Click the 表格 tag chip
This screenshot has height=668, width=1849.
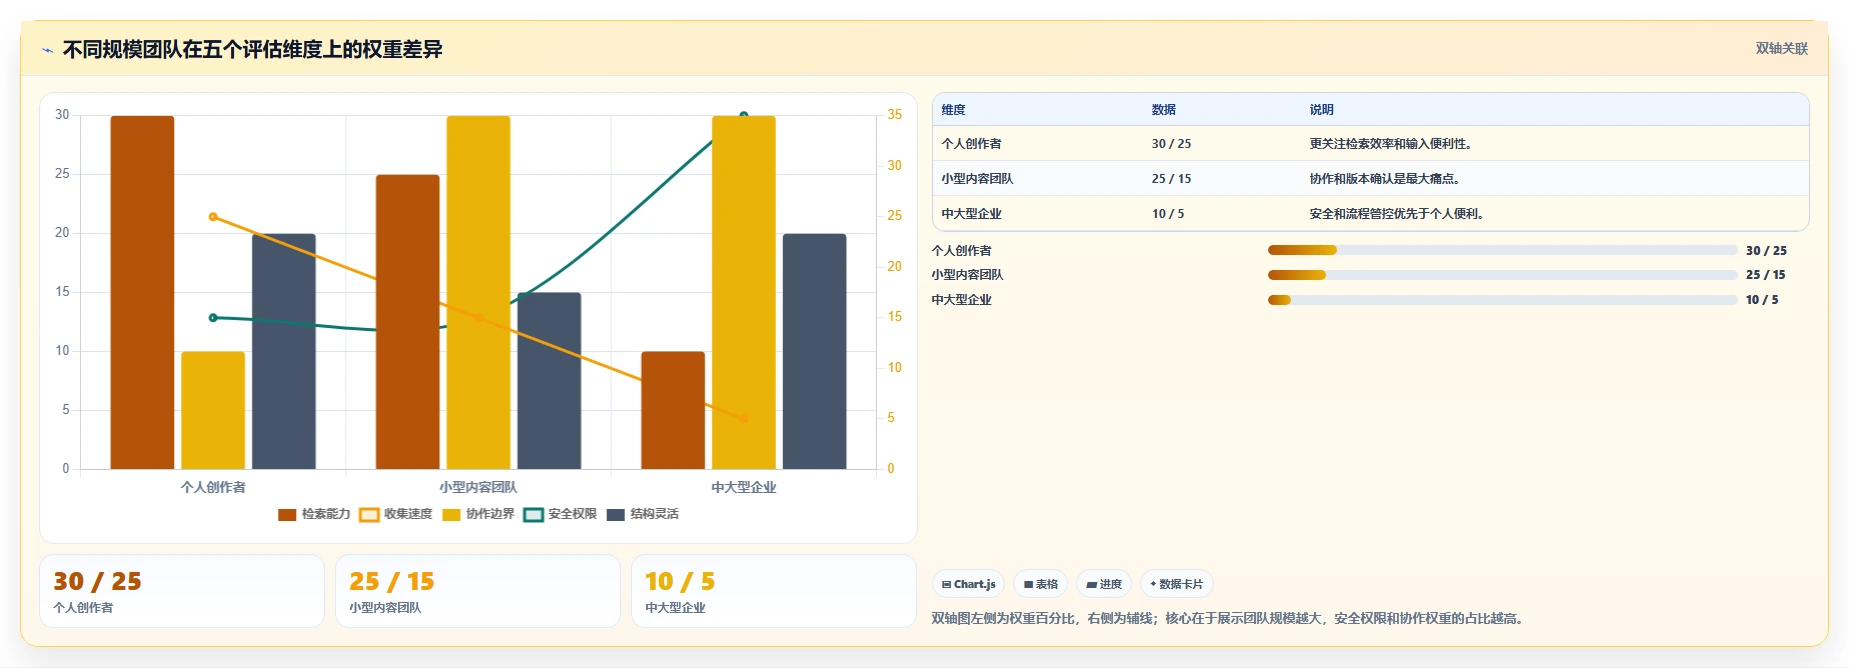click(1040, 584)
